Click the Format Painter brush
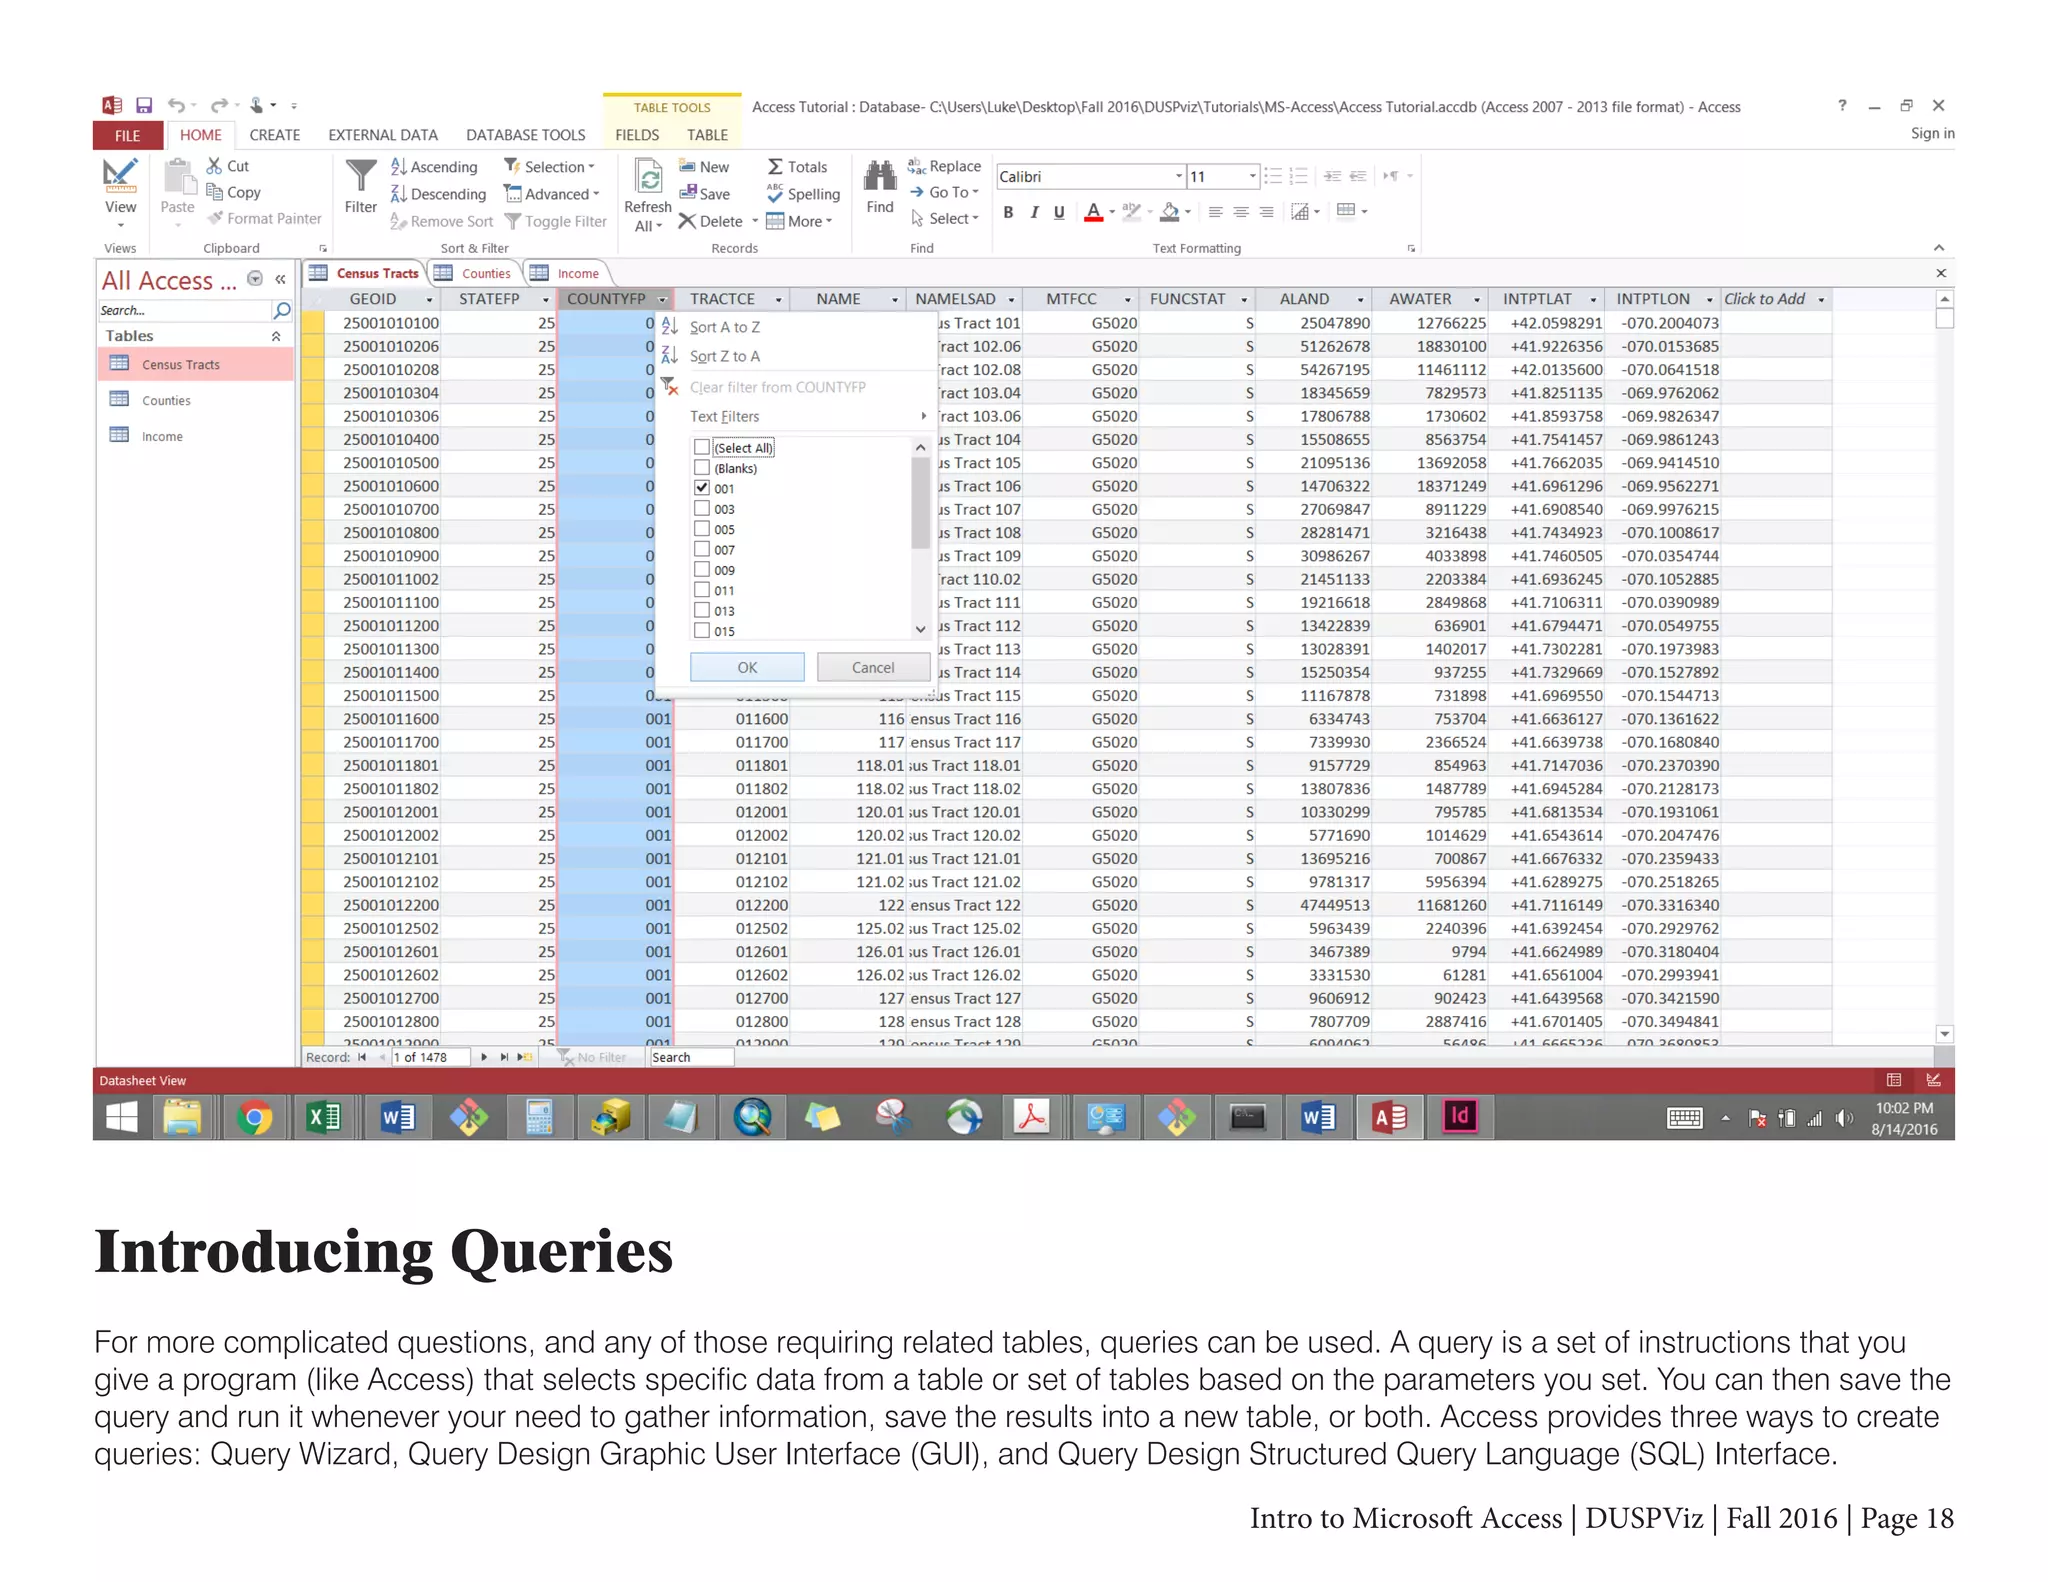The image size is (2048, 1582). click(215, 218)
